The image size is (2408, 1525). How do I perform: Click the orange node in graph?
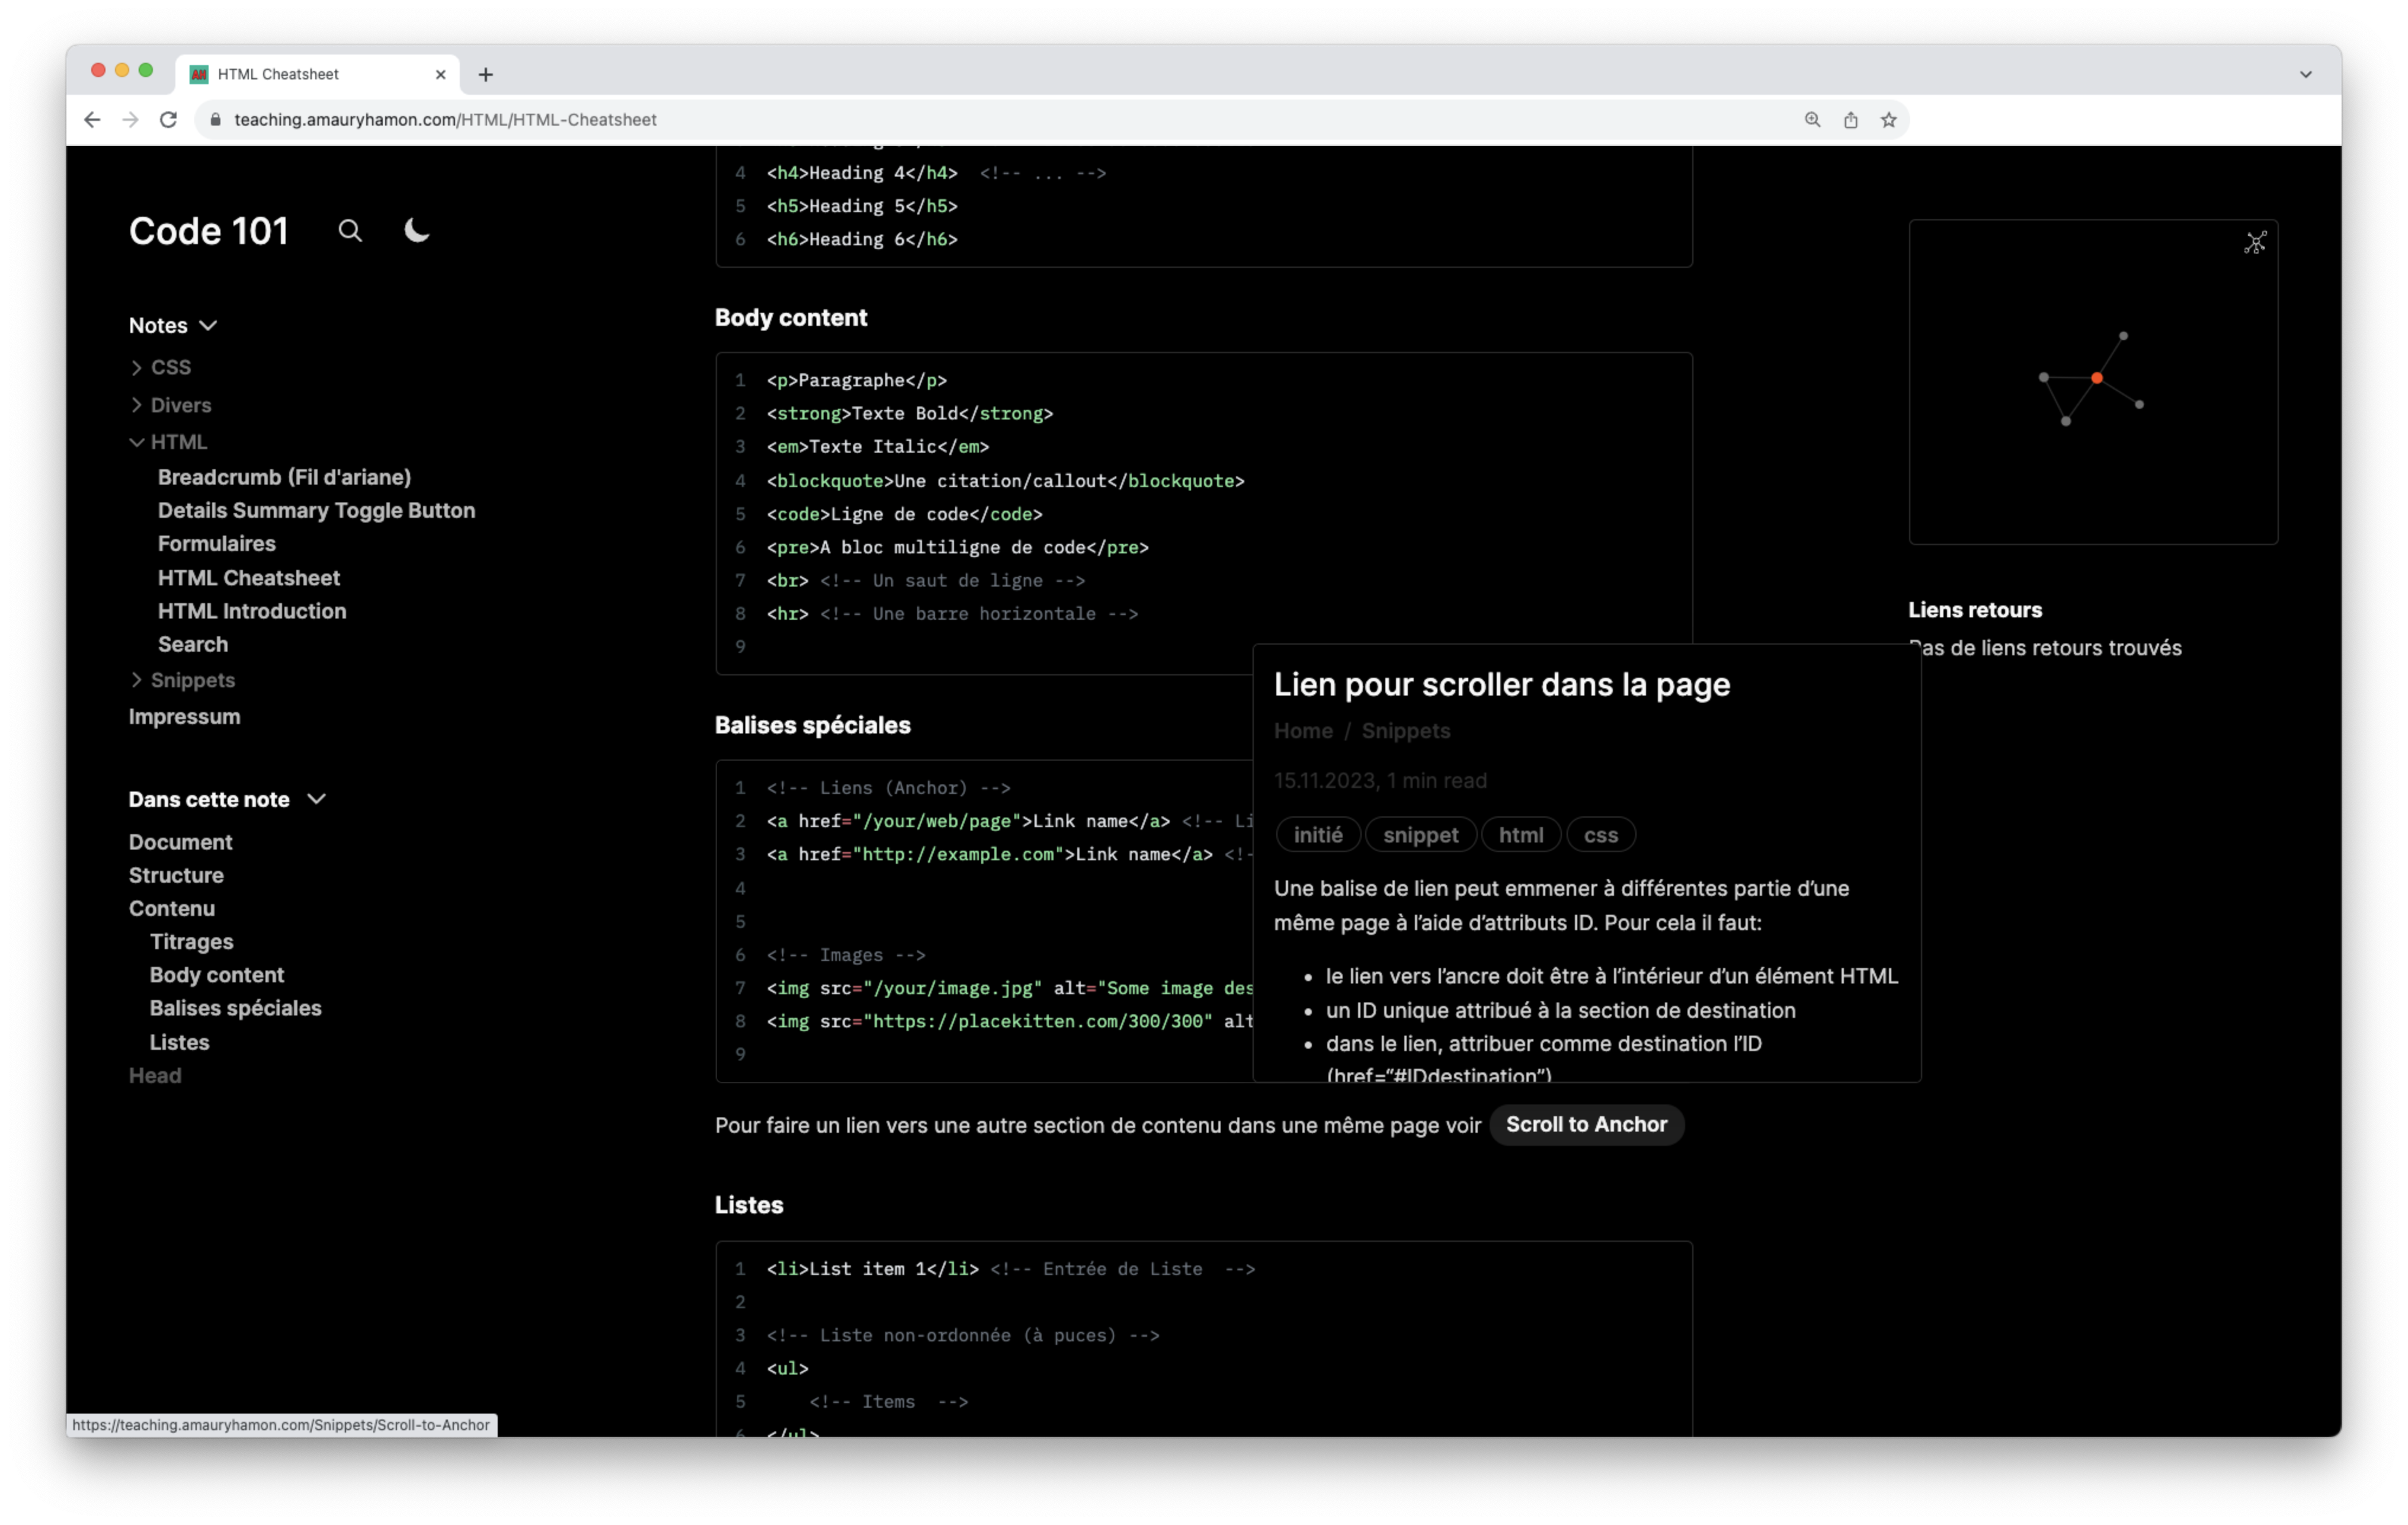[2096, 378]
